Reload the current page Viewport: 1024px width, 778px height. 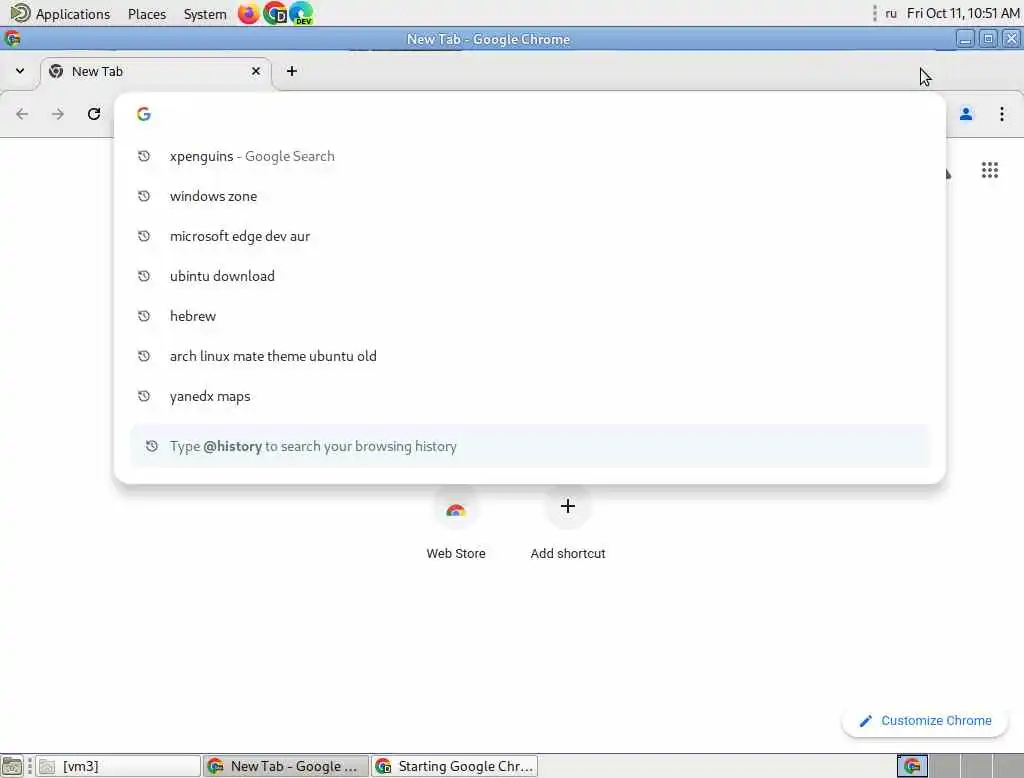pos(94,114)
